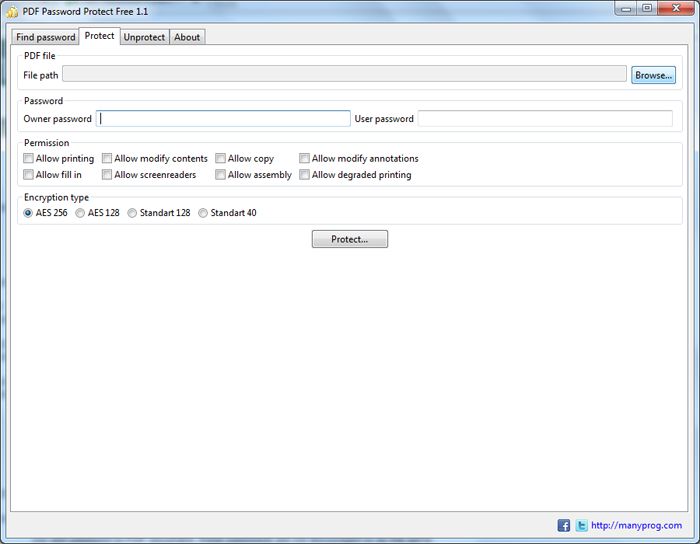700x544 pixels.
Task: Choose AES 128 encryption
Action: click(x=80, y=213)
